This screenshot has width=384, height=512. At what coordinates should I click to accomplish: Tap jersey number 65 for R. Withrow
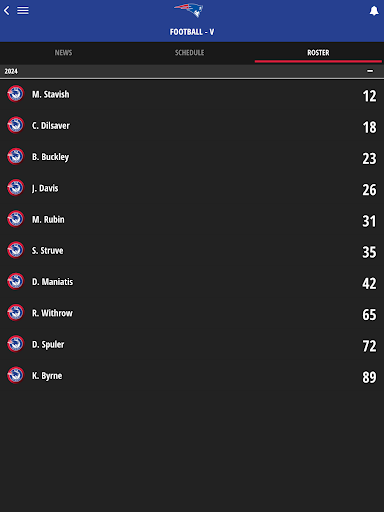(x=369, y=315)
